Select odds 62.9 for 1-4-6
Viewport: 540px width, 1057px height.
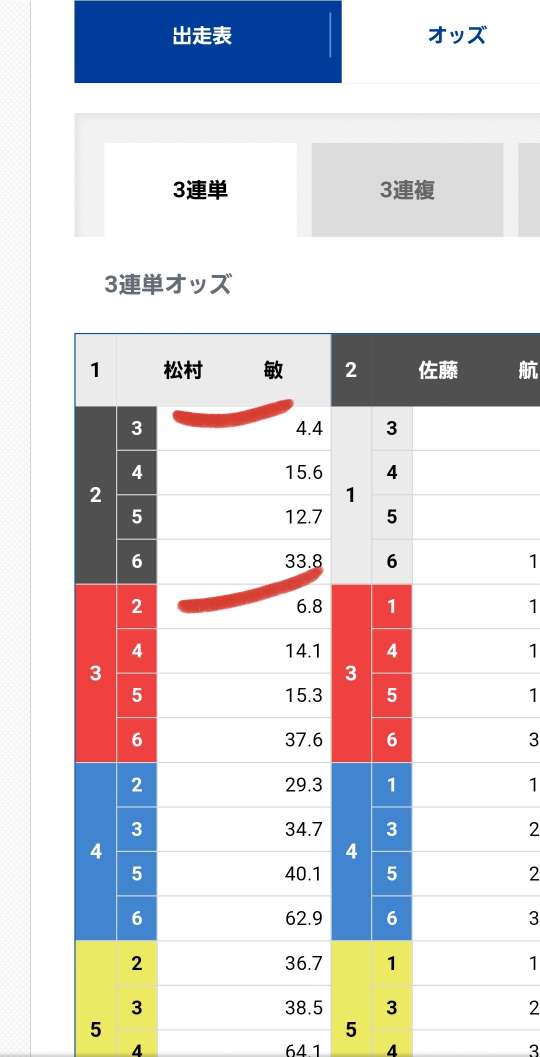pos(243,918)
